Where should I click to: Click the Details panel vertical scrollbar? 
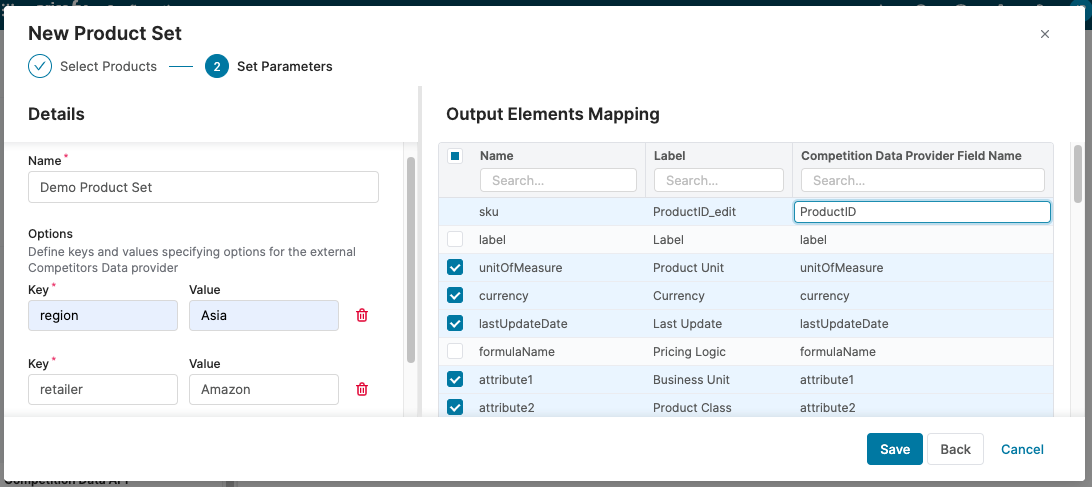(410, 260)
